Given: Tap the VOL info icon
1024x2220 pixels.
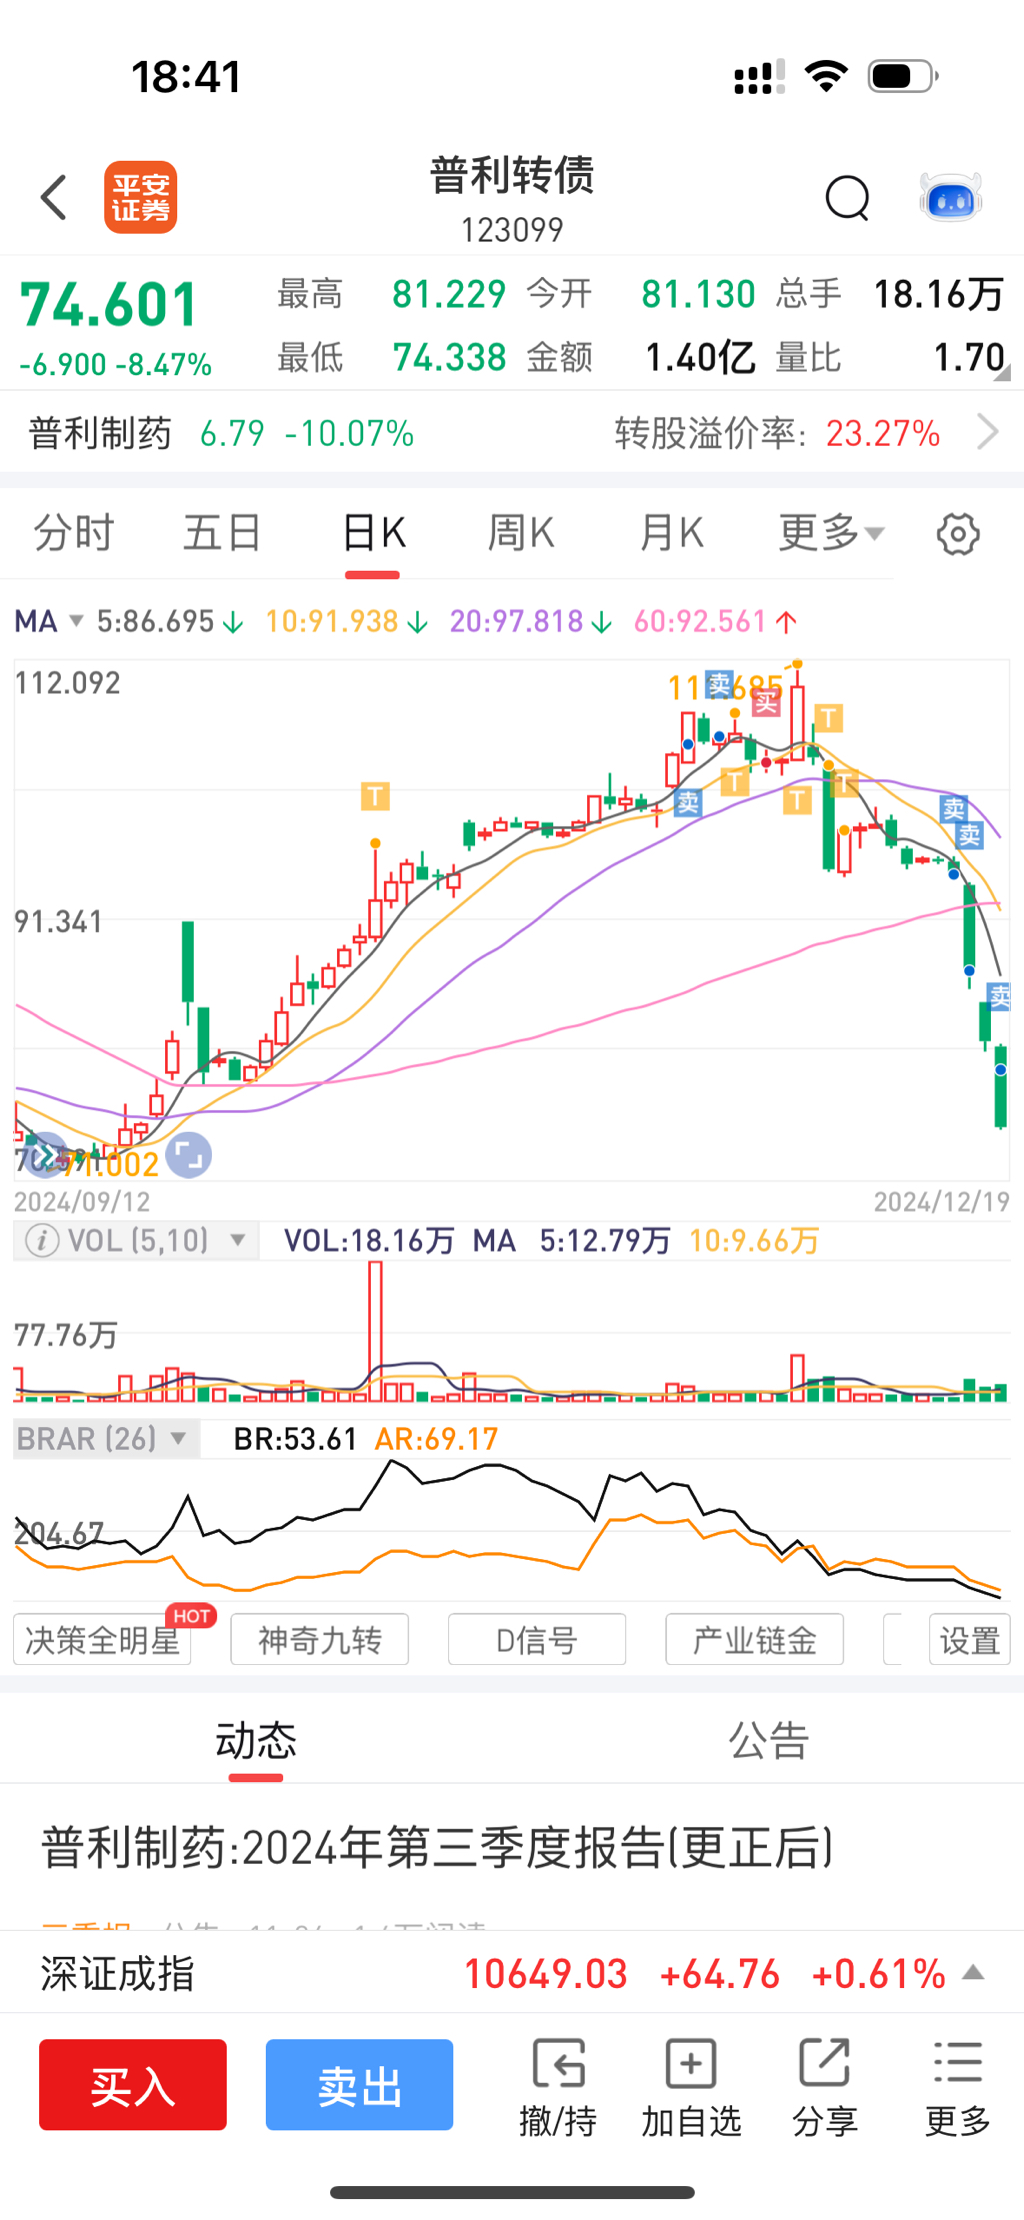Looking at the screenshot, I should tap(41, 1241).
